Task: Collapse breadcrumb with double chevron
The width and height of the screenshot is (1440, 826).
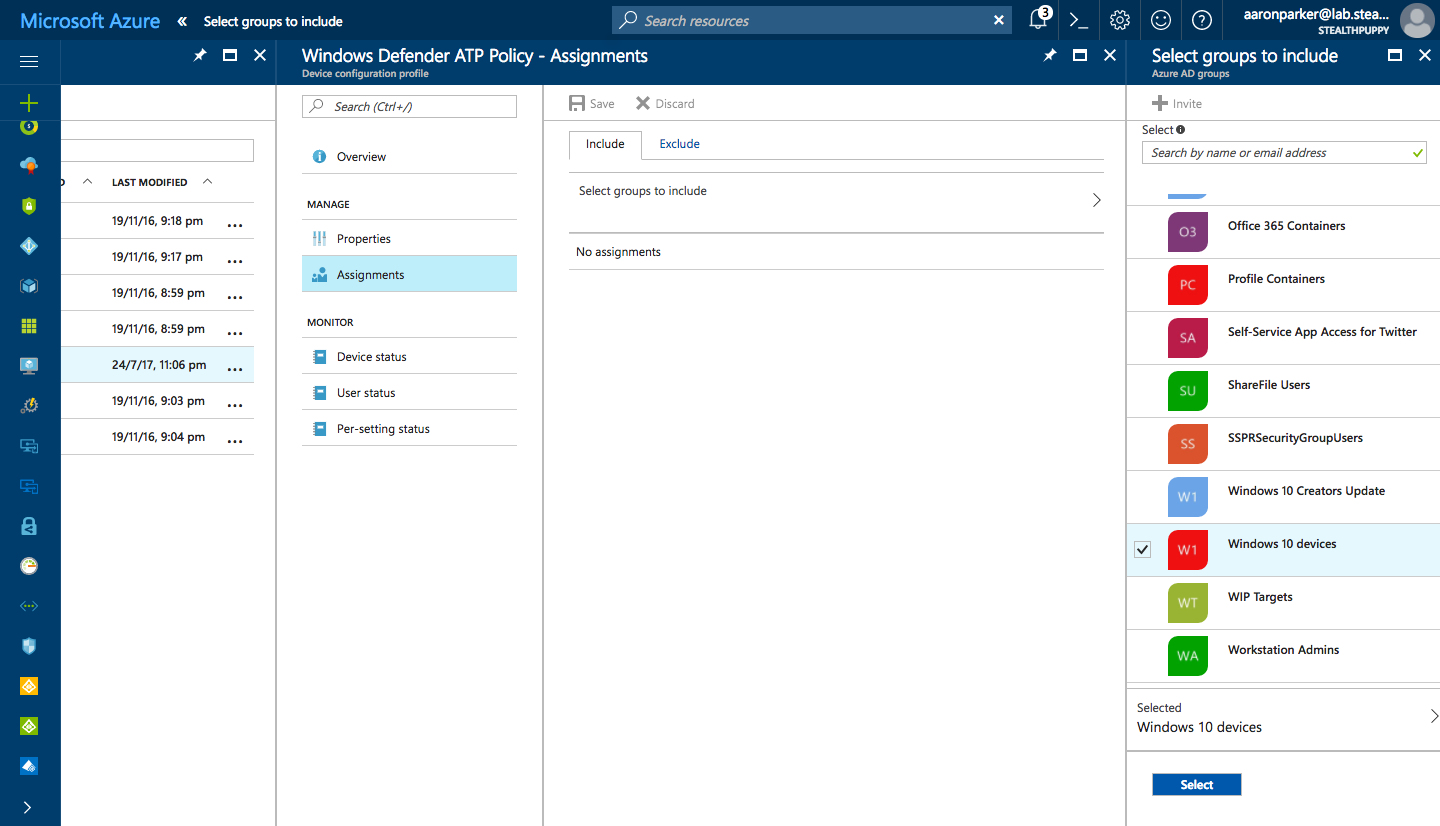Action: point(182,21)
